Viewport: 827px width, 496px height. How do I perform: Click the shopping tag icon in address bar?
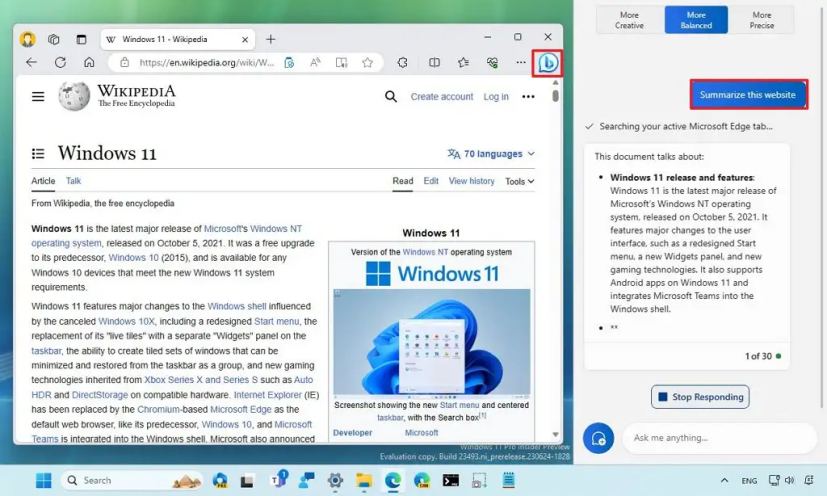click(x=289, y=63)
